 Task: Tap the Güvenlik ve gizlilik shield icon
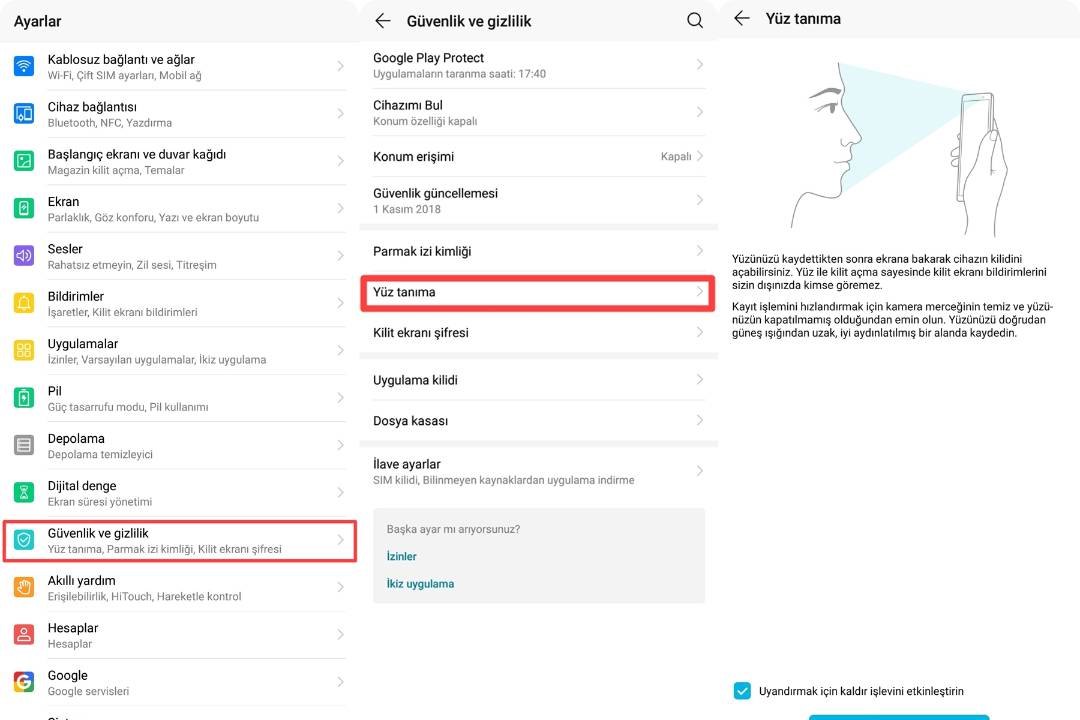[24, 541]
